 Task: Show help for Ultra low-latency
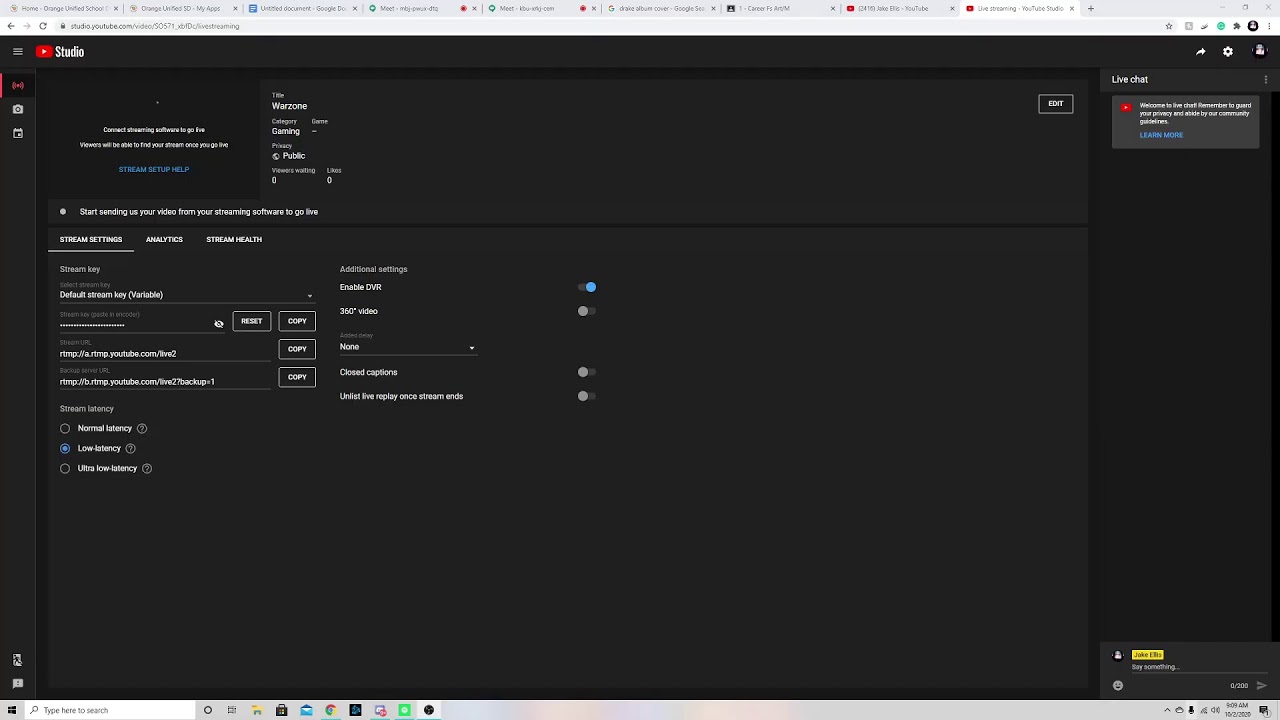147,469
